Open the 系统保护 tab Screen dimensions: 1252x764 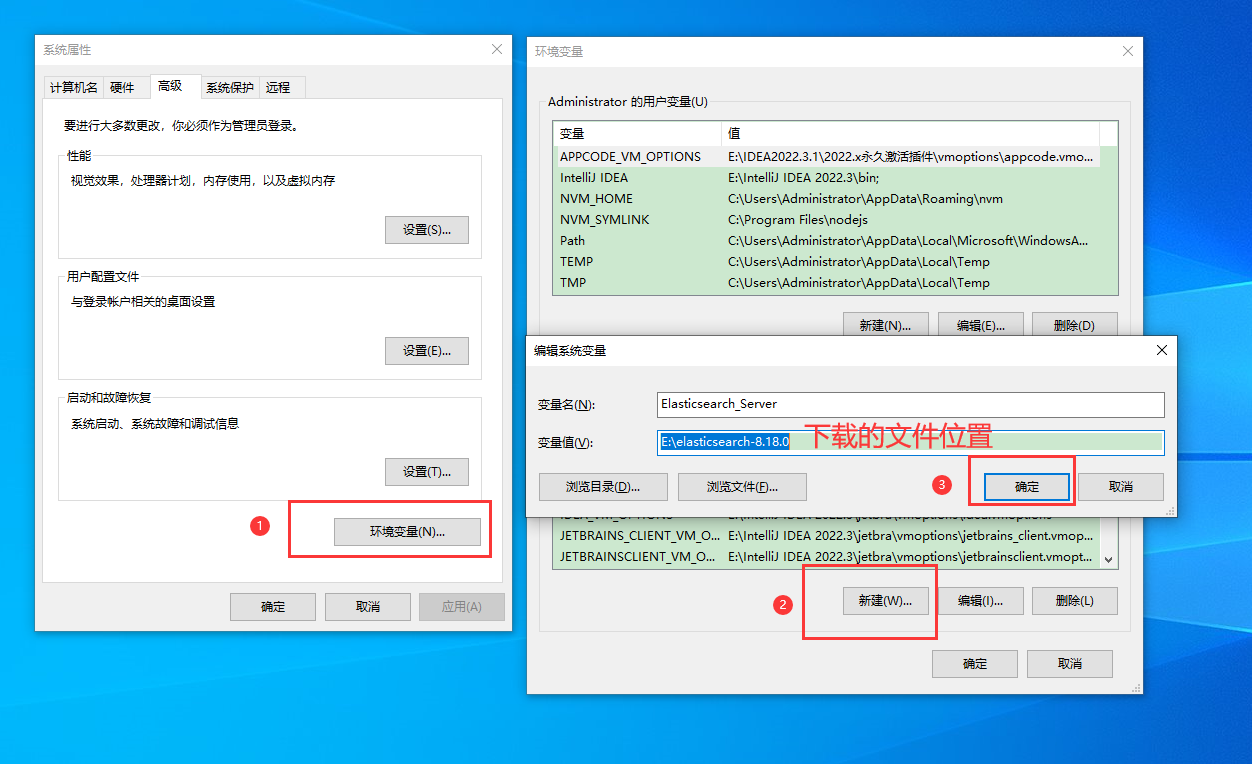(230, 88)
